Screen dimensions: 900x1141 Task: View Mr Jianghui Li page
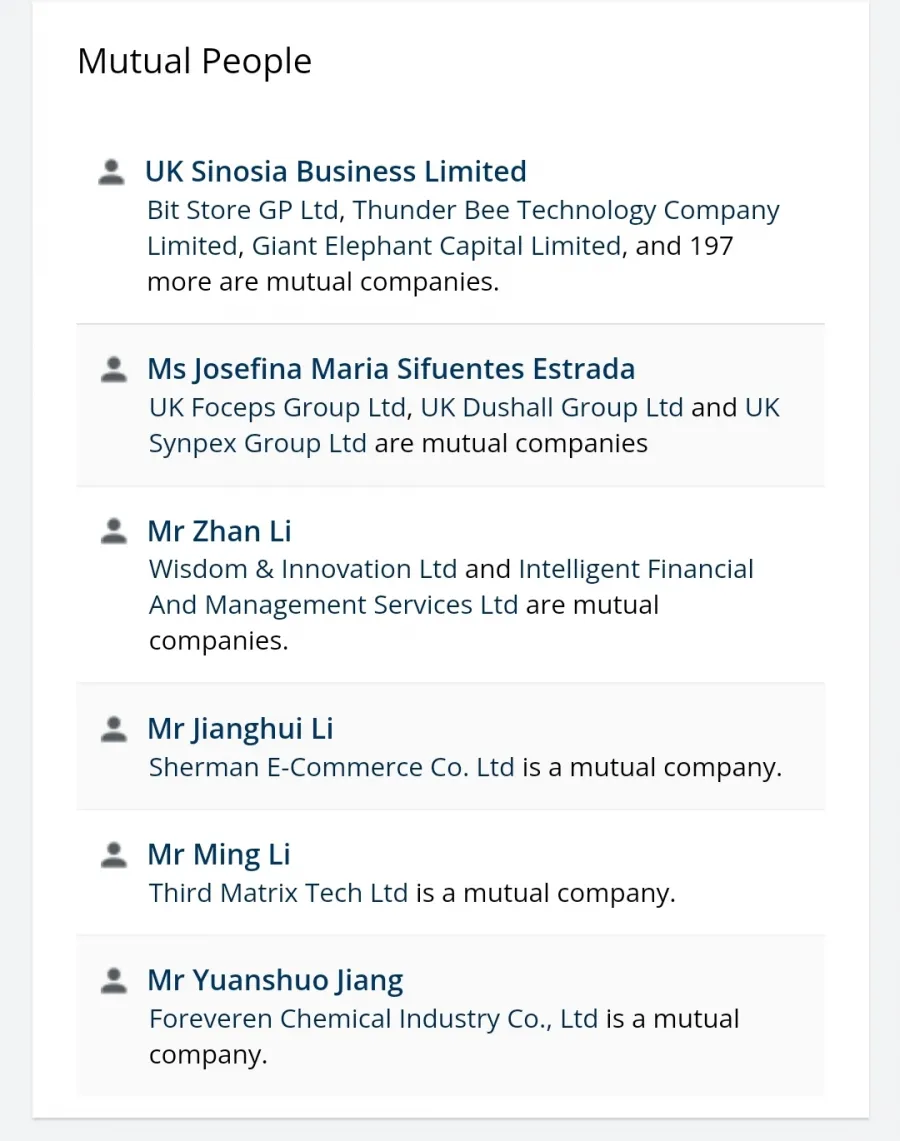coord(241,729)
